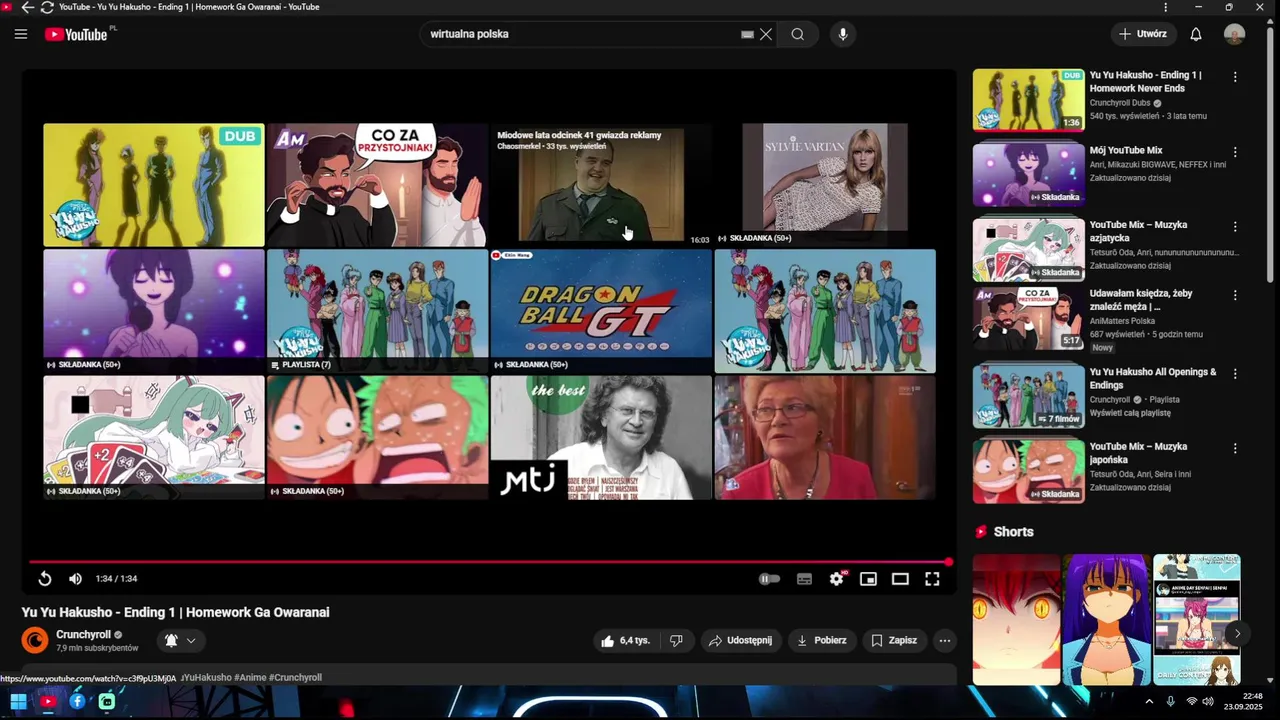Save video with Zapisz
1280x720 pixels.
[x=894, y=640]
